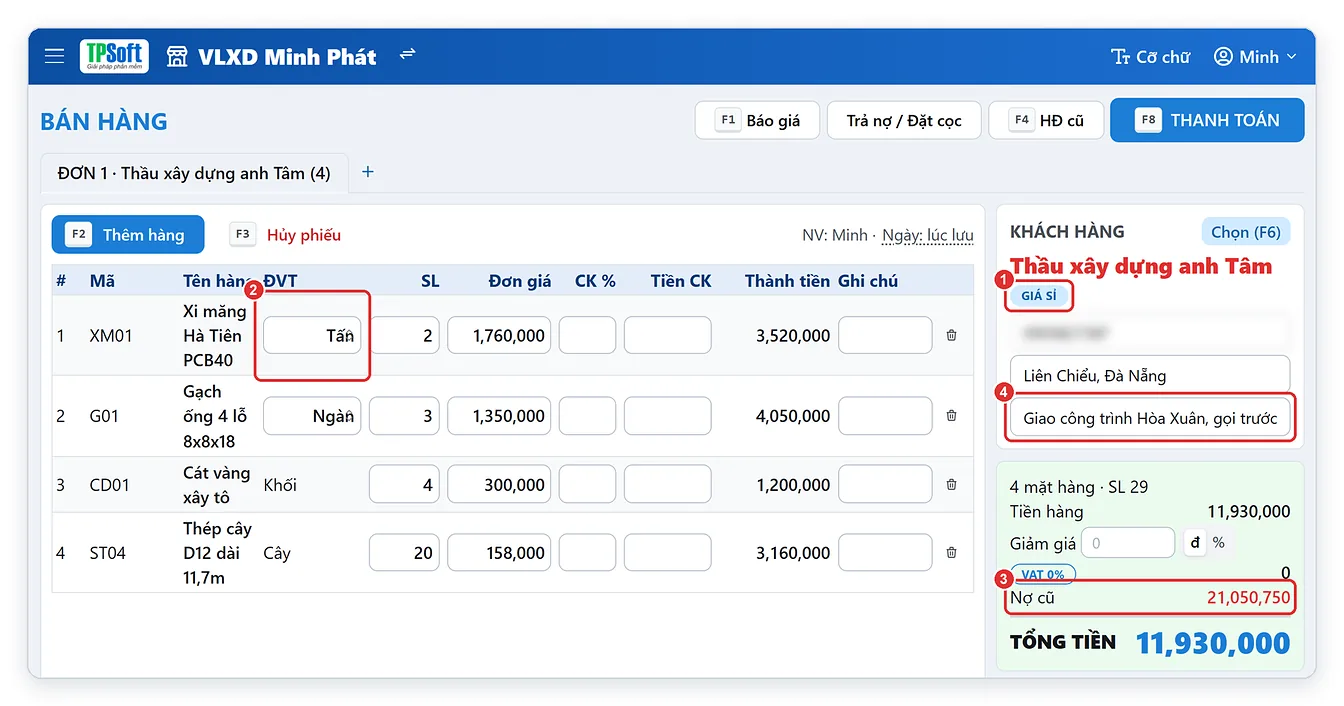
Task: Open the Ngàn unit dropdown for G01
Action: click(x=312, y=416)
